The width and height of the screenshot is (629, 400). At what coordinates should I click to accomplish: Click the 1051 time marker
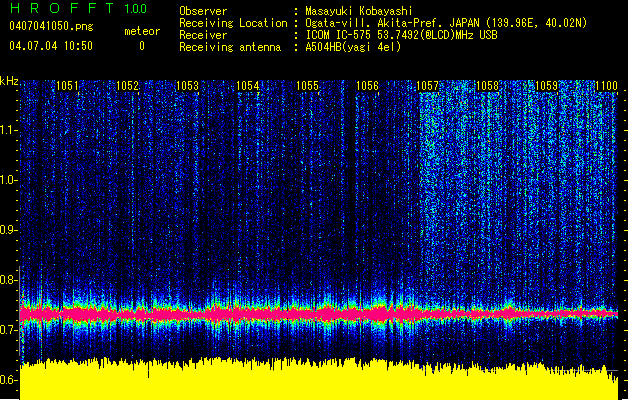coord(68,87)
